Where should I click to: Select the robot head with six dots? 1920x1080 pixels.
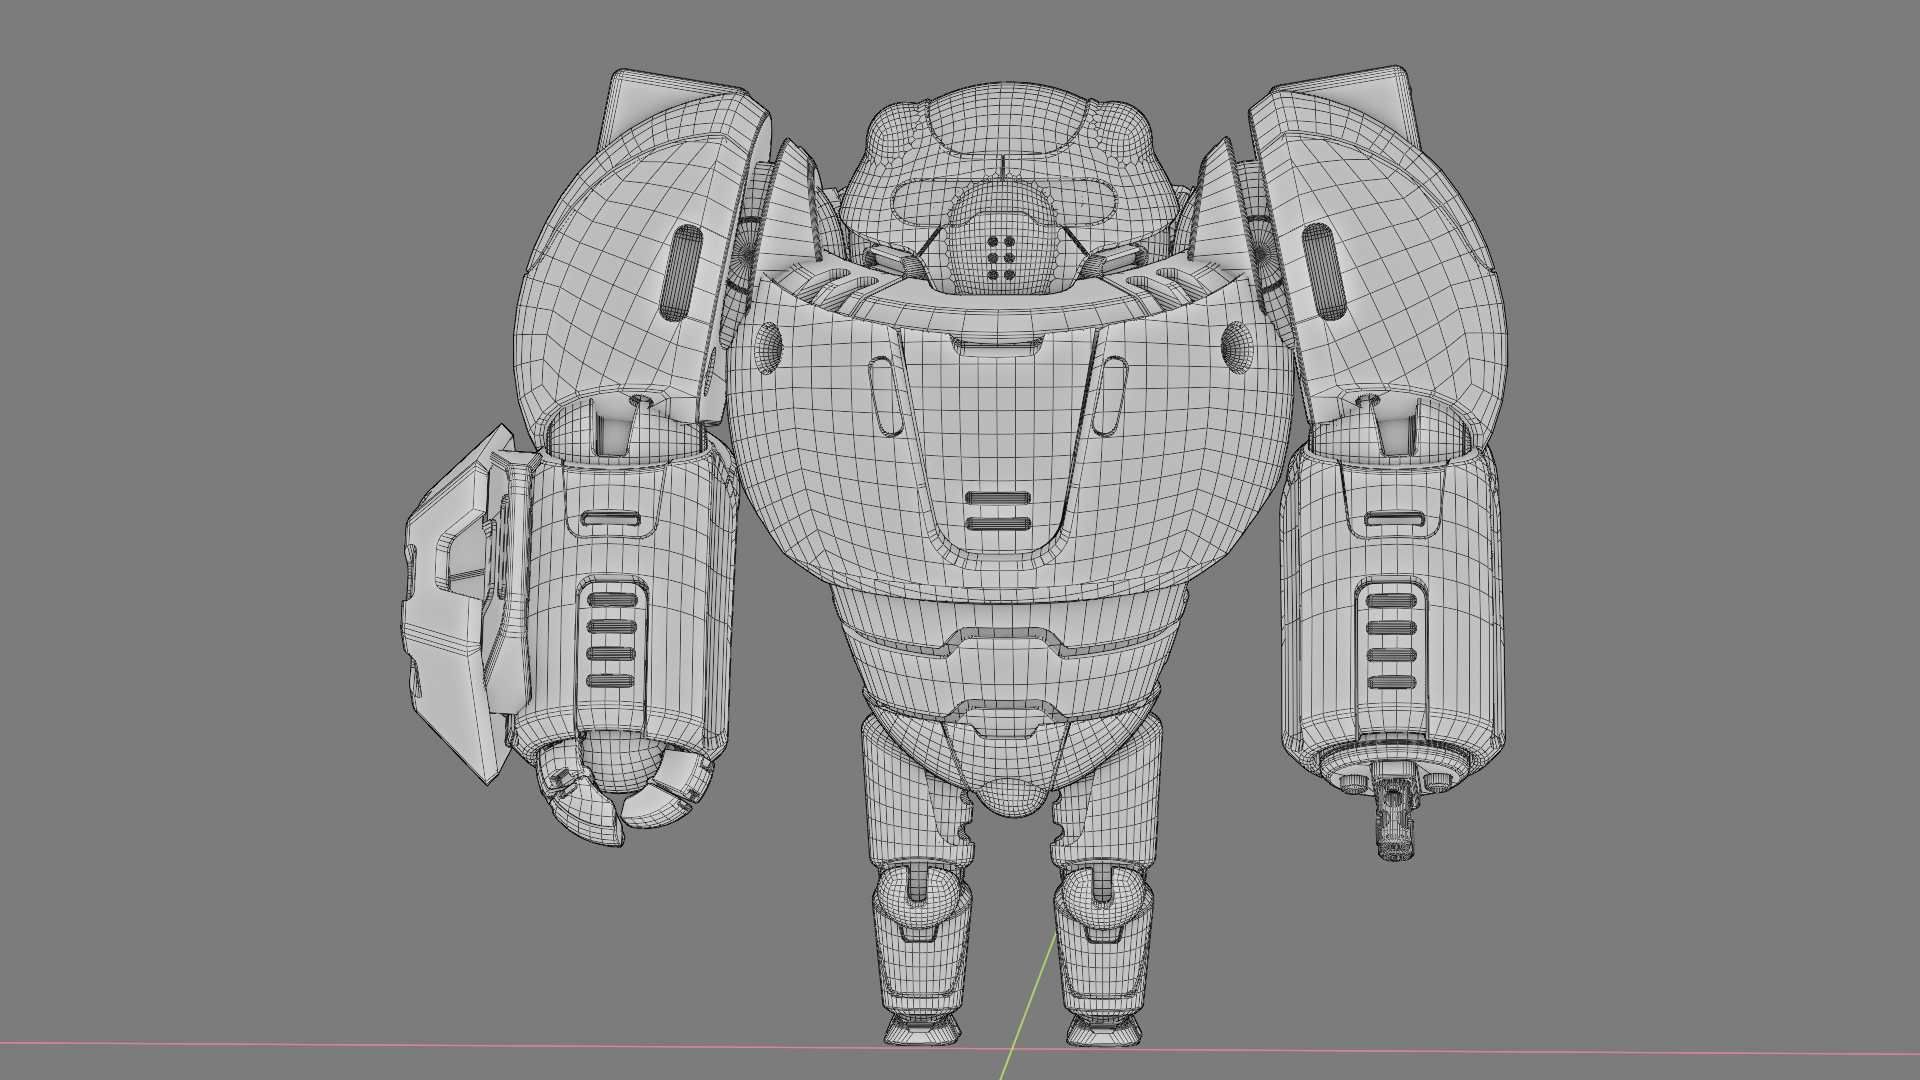(1001, 238)
